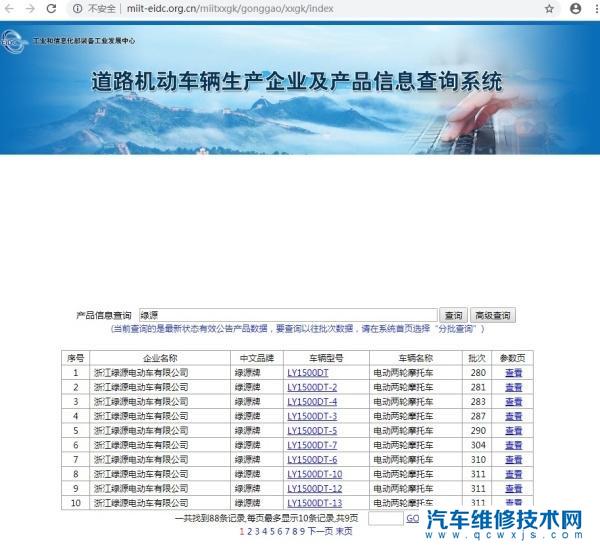Go to results page 2
The image size is (600, 551).
249,531
